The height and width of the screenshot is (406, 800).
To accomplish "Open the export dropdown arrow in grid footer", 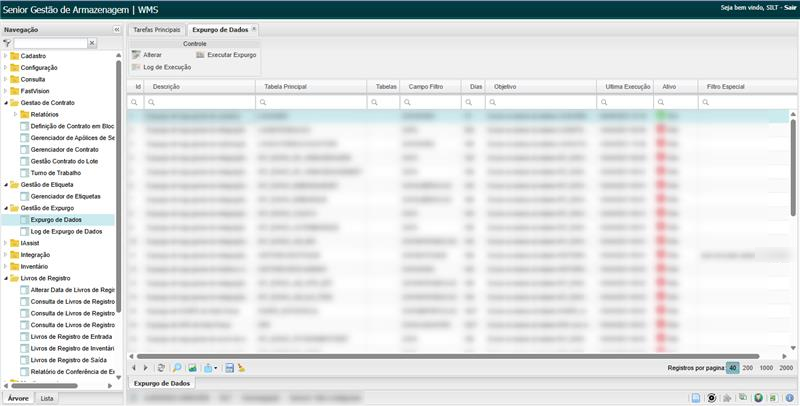I will 216,368.
